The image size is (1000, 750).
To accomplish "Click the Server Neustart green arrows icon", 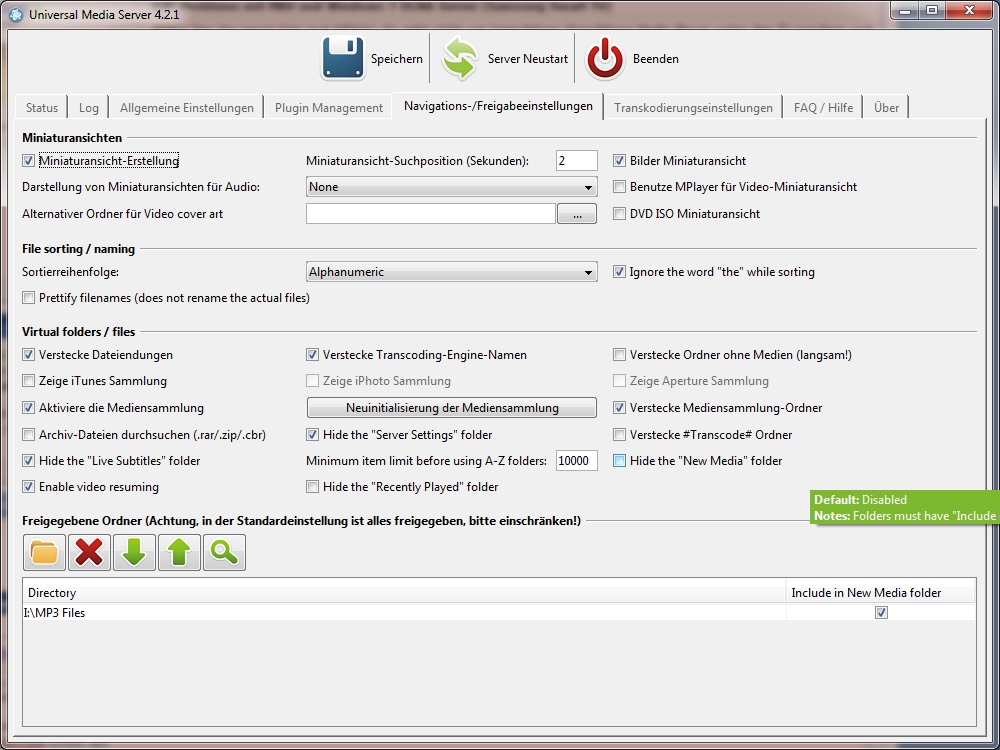I will coord(459,59).
